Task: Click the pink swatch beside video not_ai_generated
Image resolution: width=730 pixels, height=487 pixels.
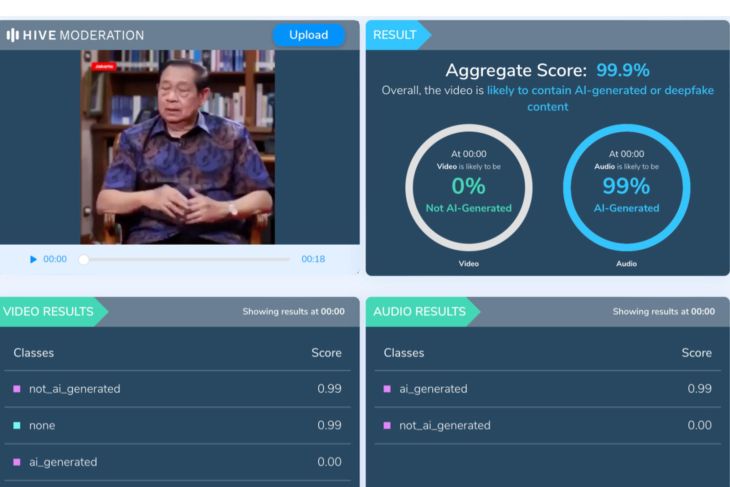Action: pos(17,389)
